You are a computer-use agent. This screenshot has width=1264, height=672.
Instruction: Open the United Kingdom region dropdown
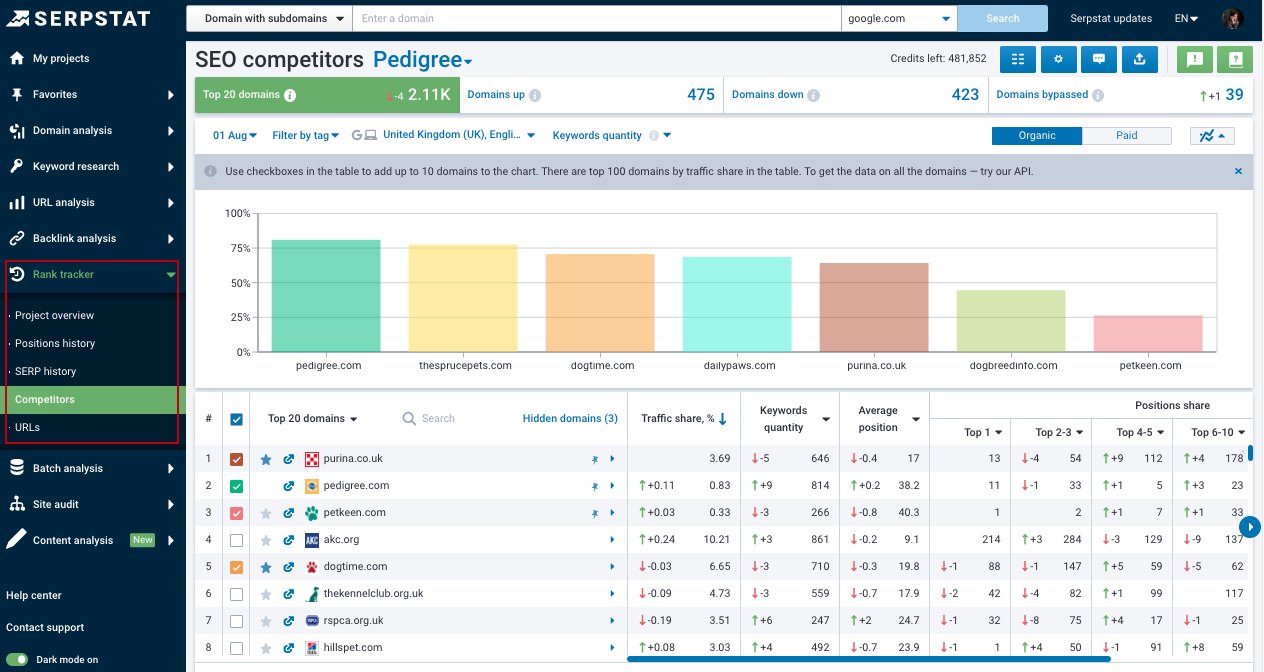point(458,136)
